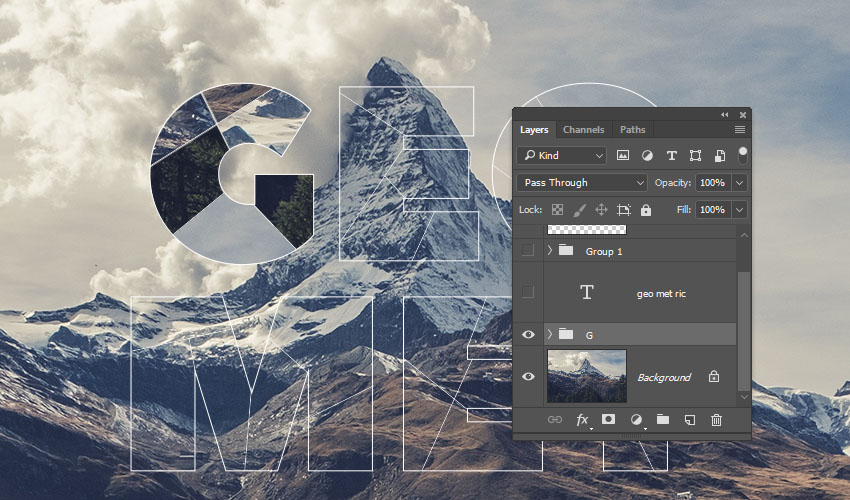The image size is (850, 500).
Task: Hide the Background layer
Action: 528,377
